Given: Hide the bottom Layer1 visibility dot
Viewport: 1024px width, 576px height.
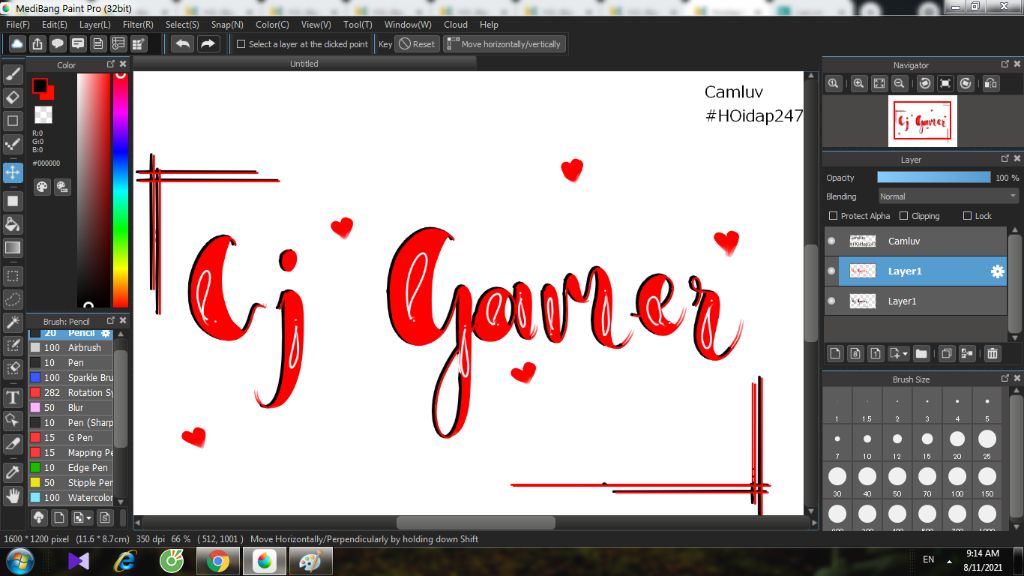Looking at the screenshot, I should [831, 301].
